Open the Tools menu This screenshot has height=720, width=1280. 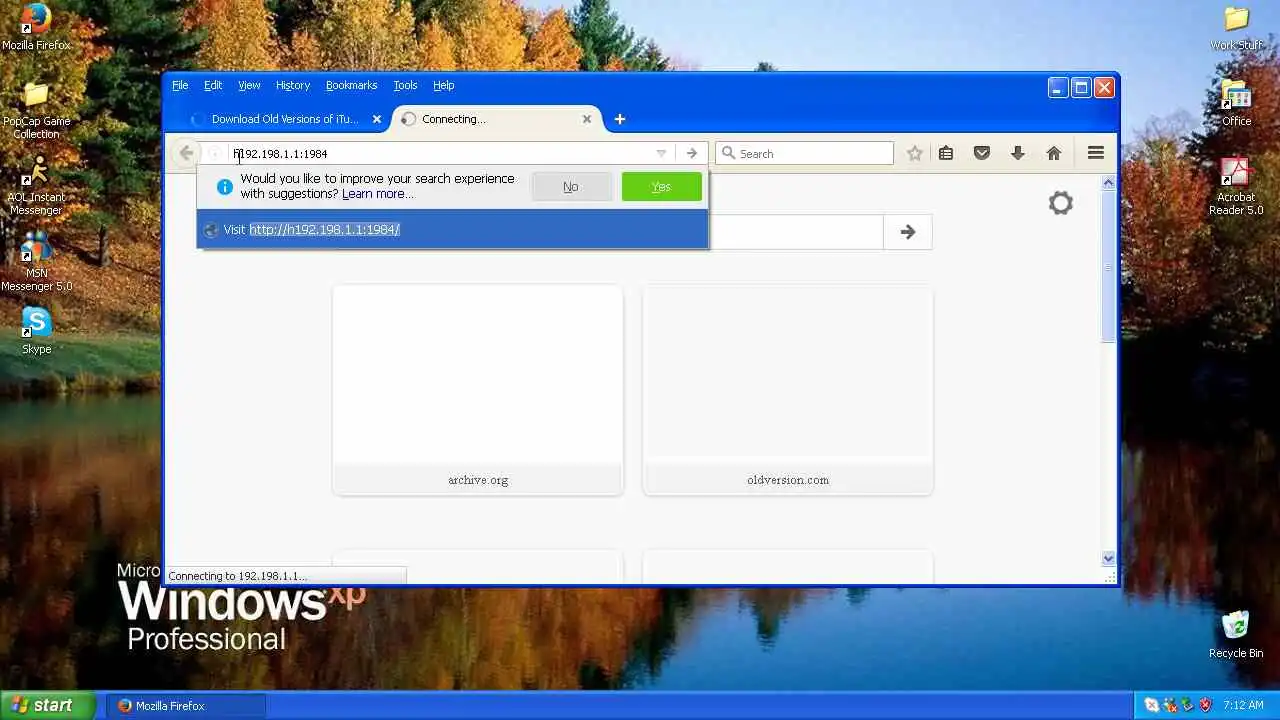click(x=405, y=85)
